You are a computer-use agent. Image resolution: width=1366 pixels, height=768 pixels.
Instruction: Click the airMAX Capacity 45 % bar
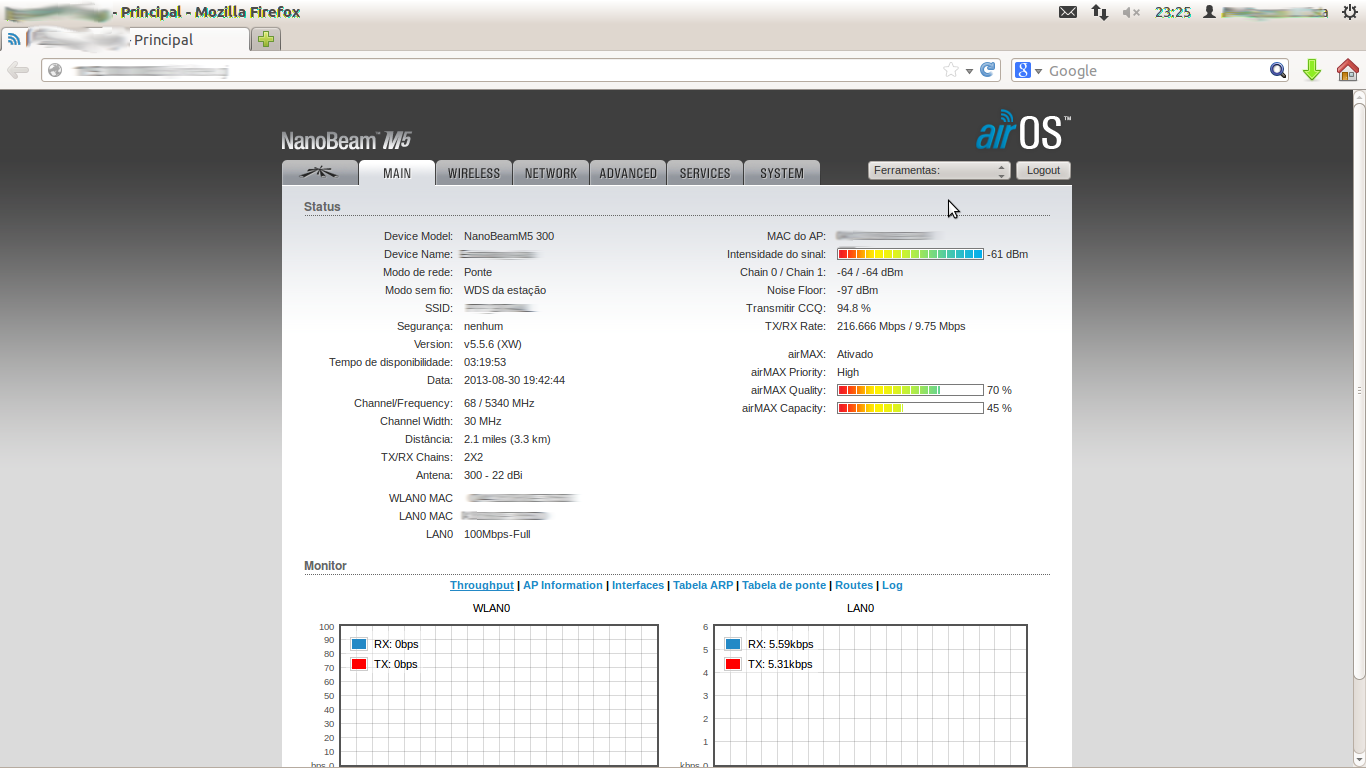click(x=910, y=408)
